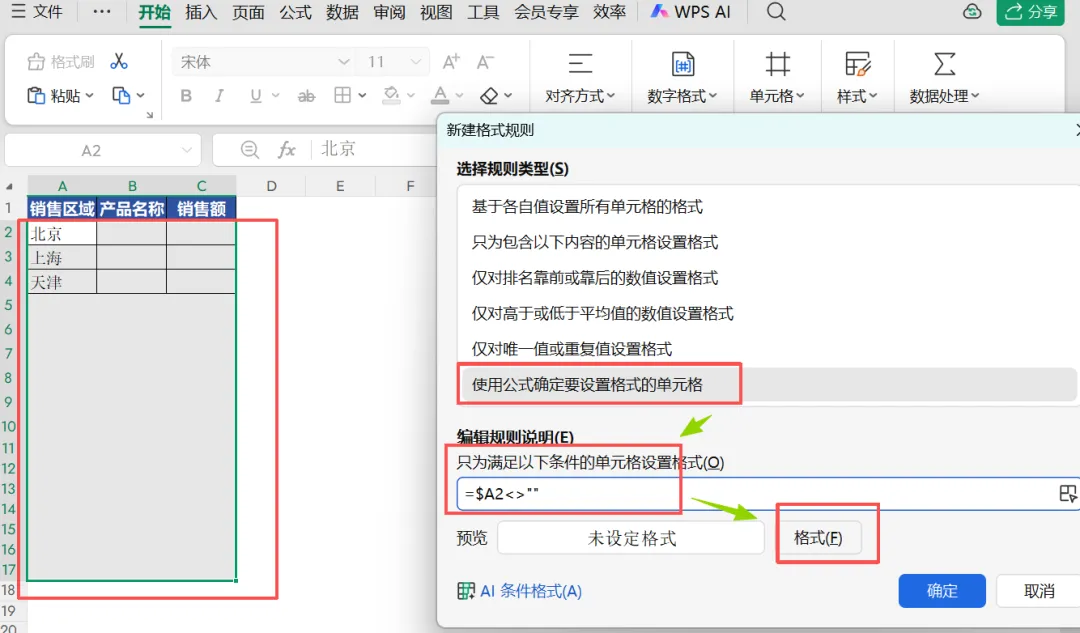Screen dimensions: 1080x633
Task: Click the select-all corner triangle
Action: coord(10,187)
